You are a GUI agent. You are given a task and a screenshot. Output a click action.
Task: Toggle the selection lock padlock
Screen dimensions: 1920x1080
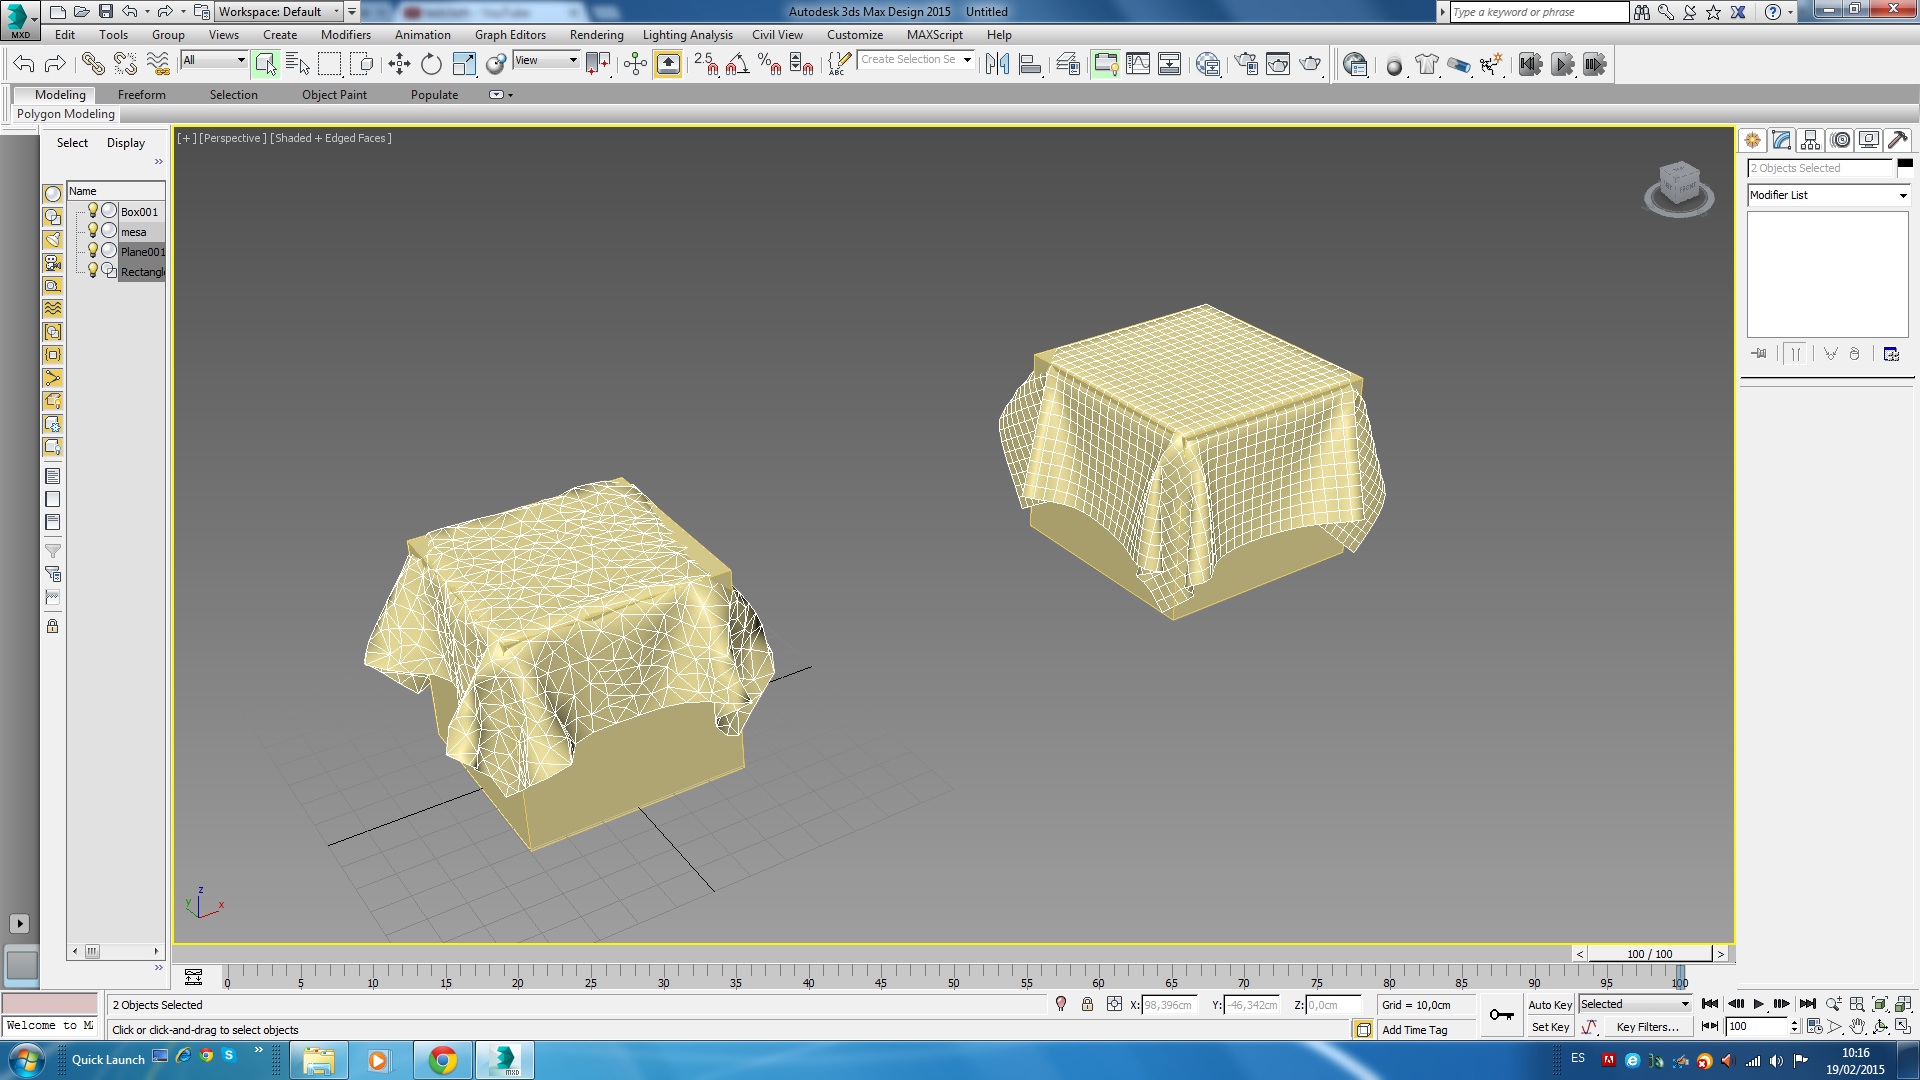pos(1087,1004)
